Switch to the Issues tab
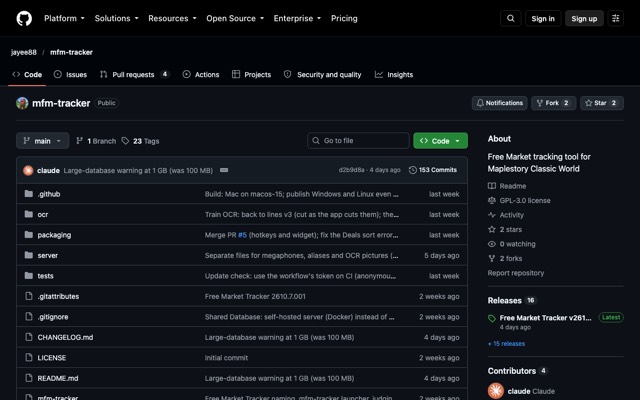The image size is (640, 400). pos(71,75)
